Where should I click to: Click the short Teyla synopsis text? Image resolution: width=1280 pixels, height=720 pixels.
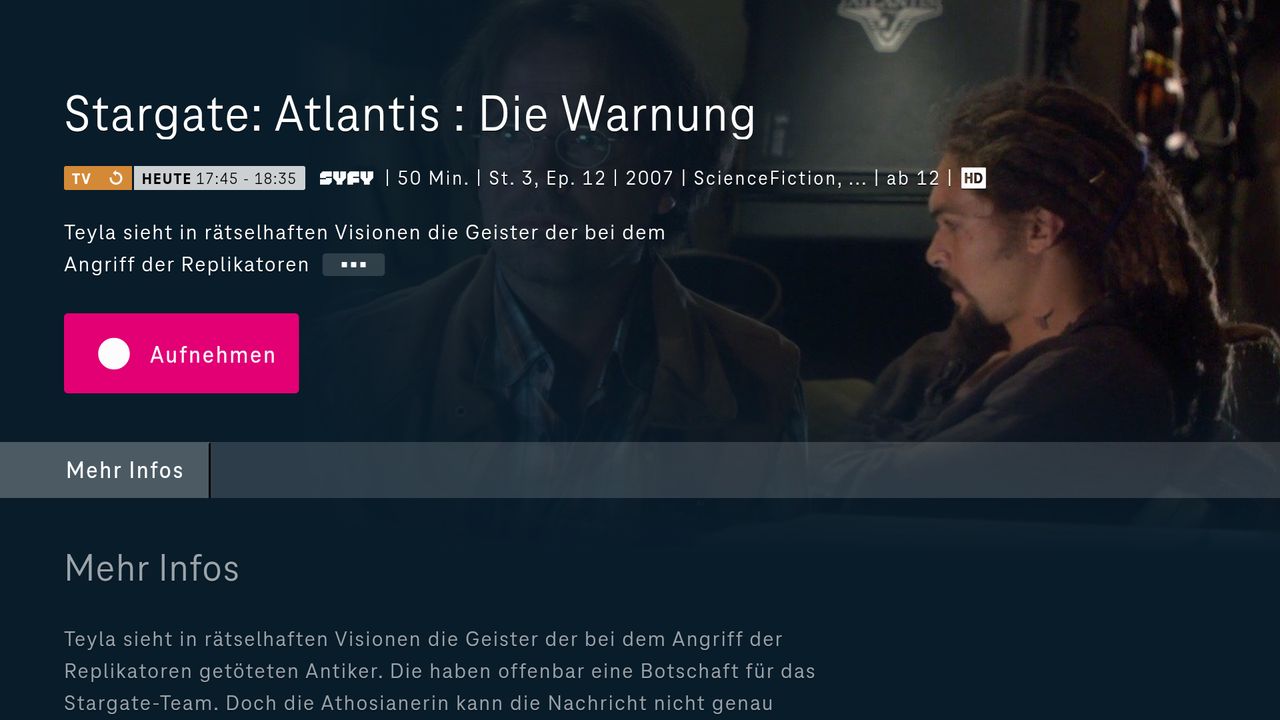(x=364, y=249)
